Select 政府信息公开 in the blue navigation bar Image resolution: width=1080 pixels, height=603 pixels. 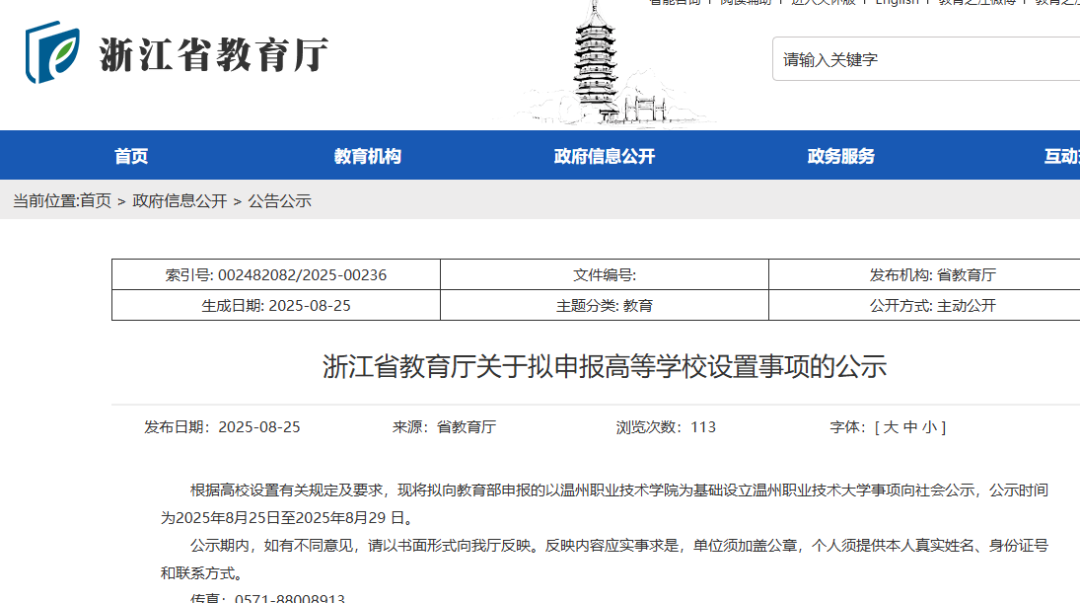[604, 156]
